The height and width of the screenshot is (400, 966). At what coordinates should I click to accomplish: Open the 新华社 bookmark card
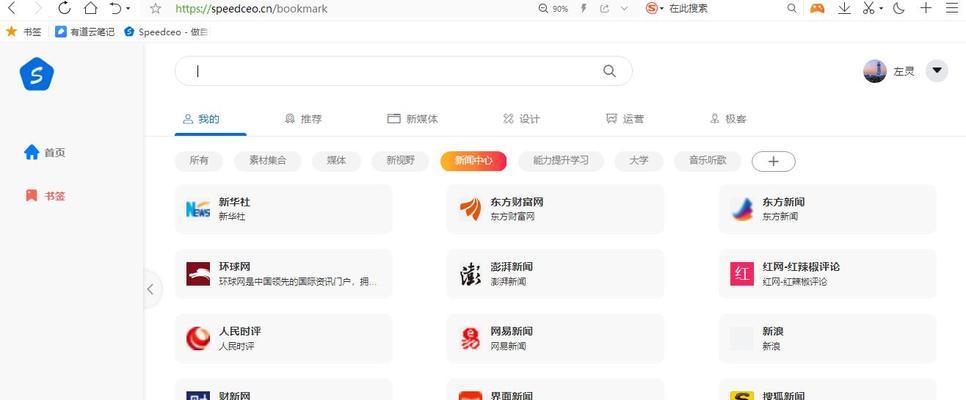coord(283,209)
